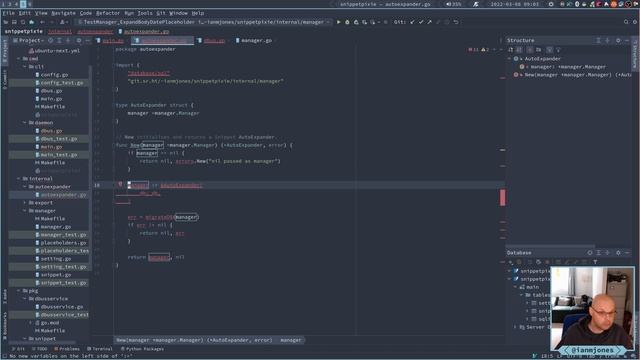Switch to workspace 5 in top bar

pyautogui.click(x=23, y=4)
